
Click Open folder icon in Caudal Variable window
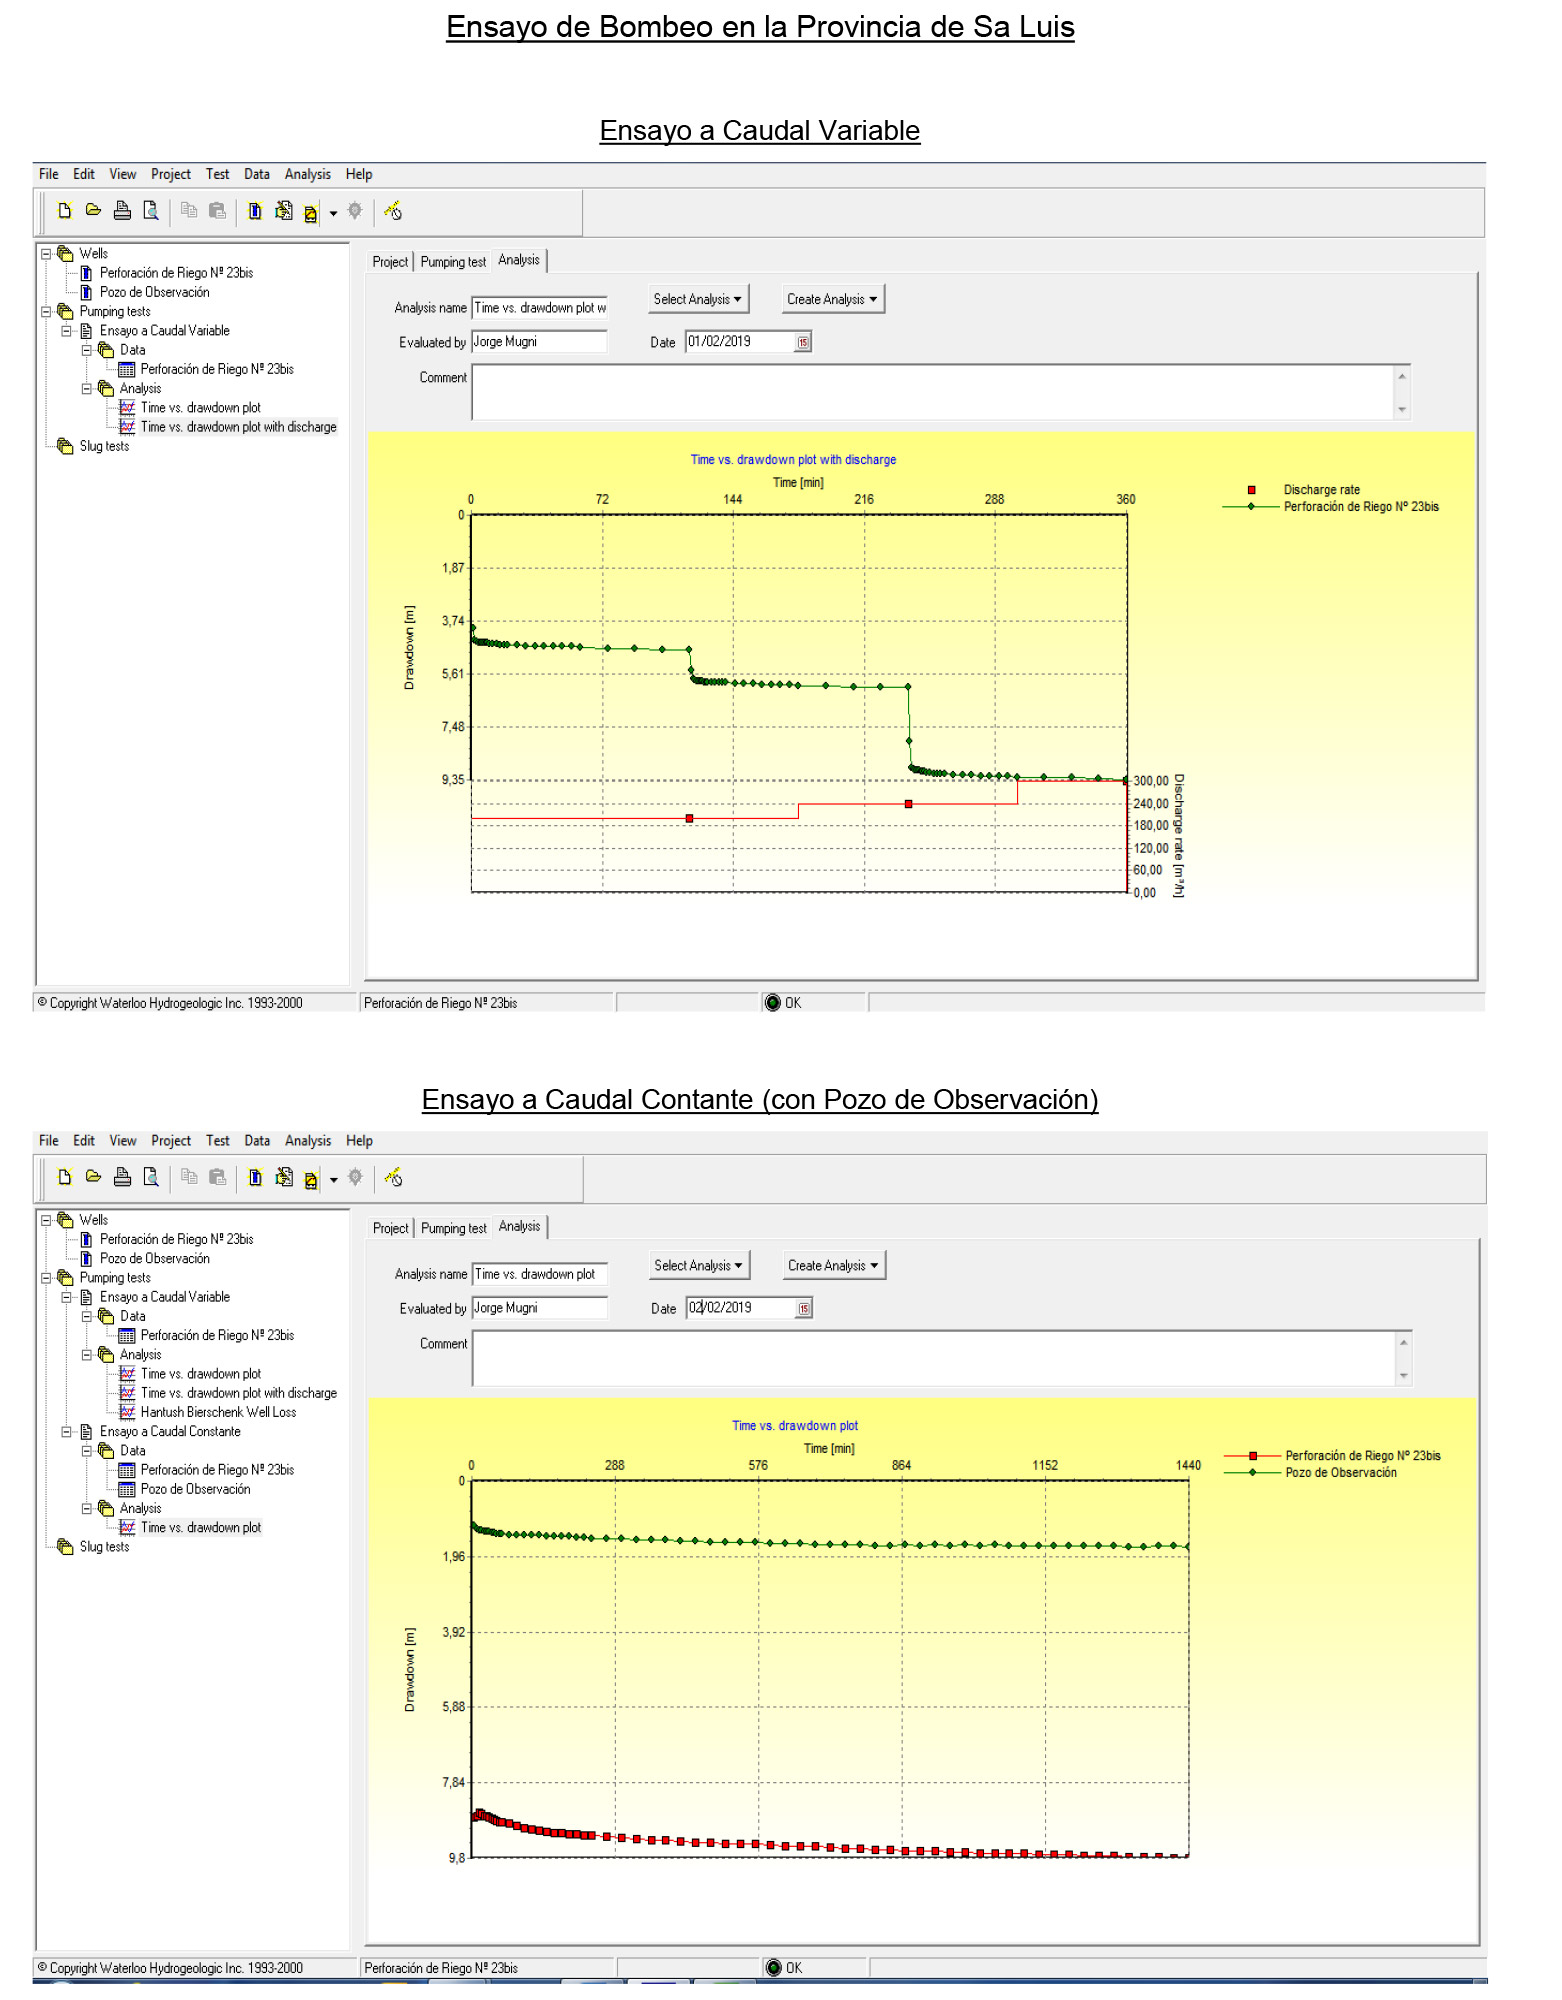[x=93, y=211]
